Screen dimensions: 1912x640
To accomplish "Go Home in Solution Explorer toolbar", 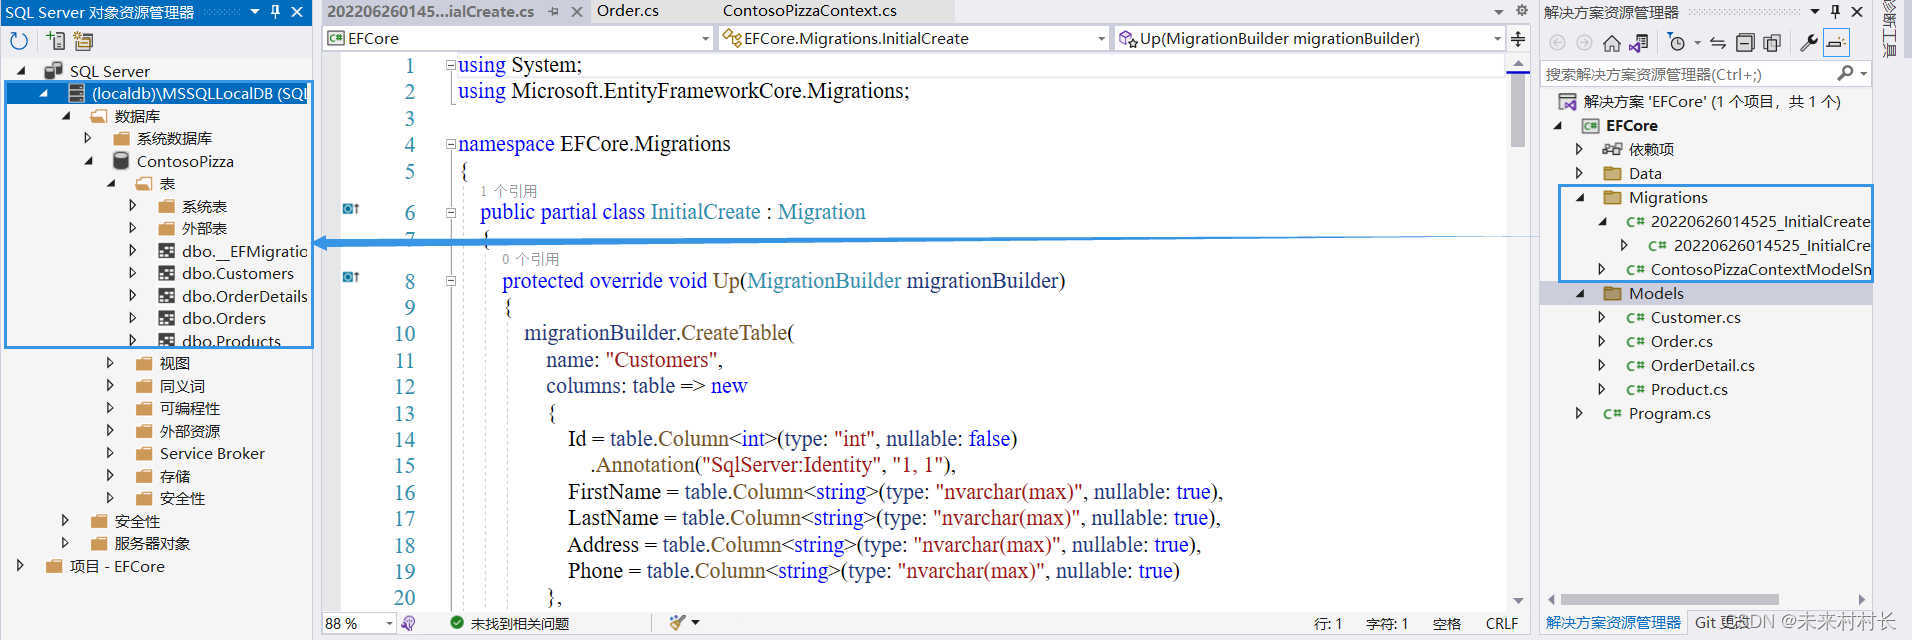I will (1611, 43).
